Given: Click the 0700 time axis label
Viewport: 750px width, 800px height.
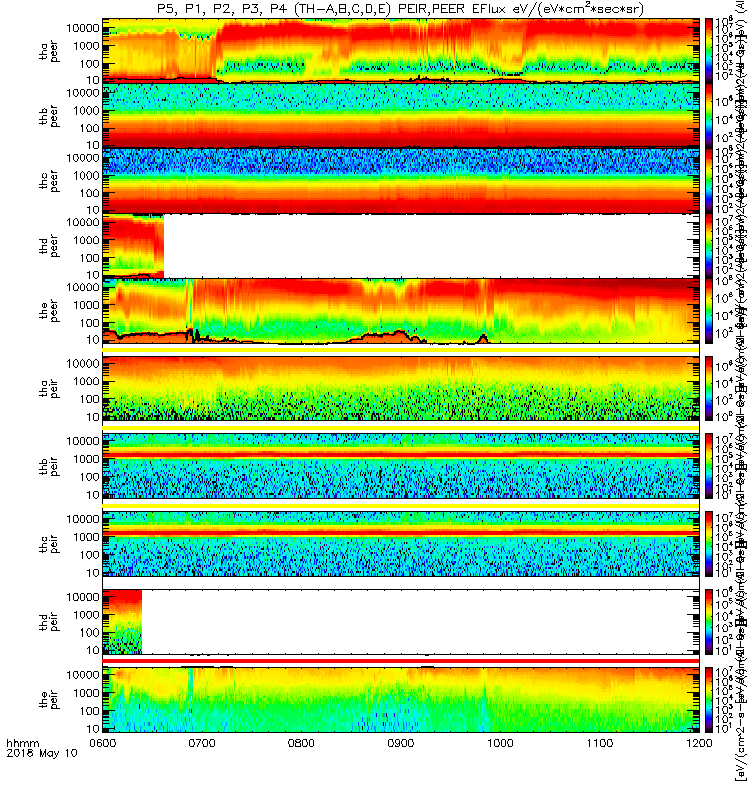Looking at the screenshot, I should (202, 743).
